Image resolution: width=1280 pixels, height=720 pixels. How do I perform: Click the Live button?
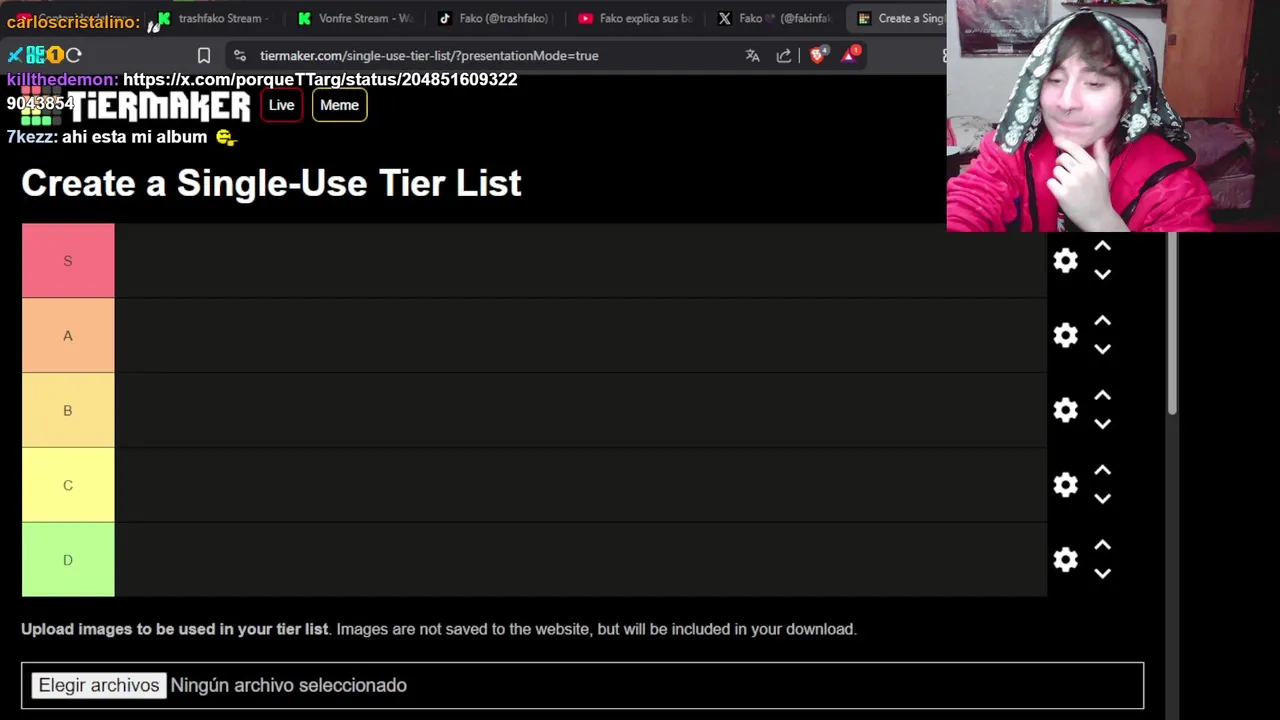click(281, 105)
